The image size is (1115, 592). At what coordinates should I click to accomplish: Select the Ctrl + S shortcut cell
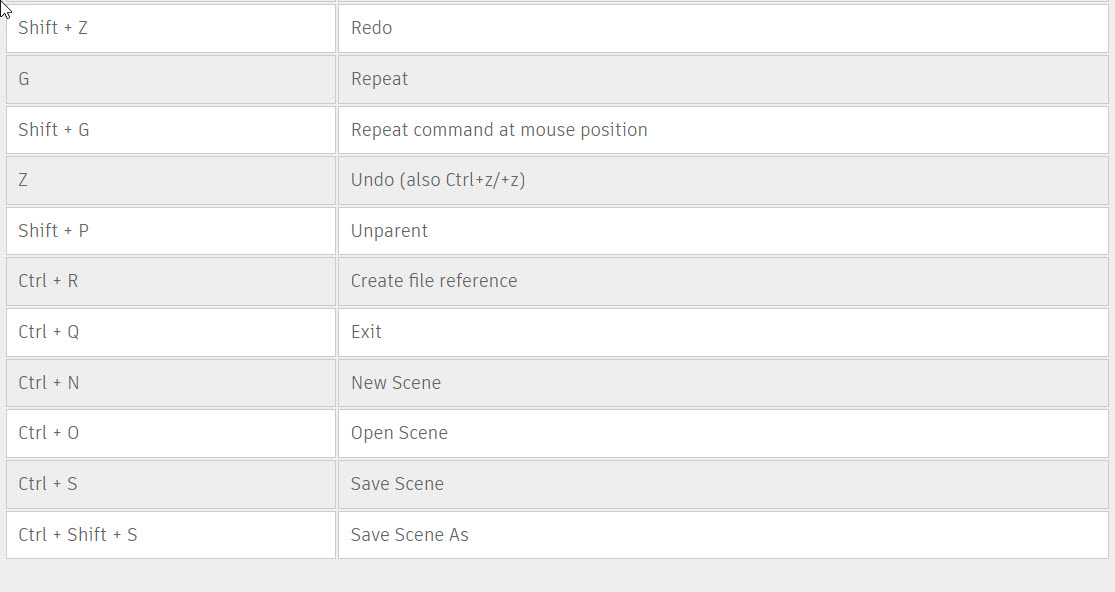coord(171,485)
